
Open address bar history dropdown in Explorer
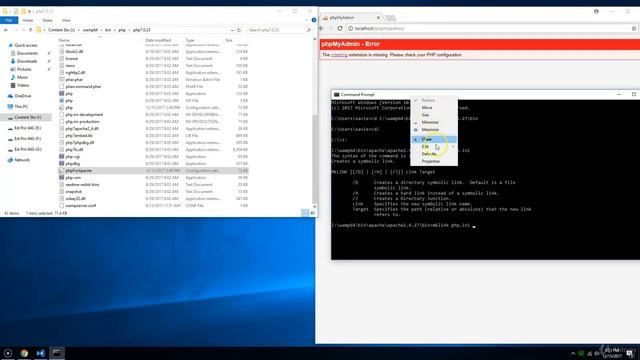[x=232, y=30]
